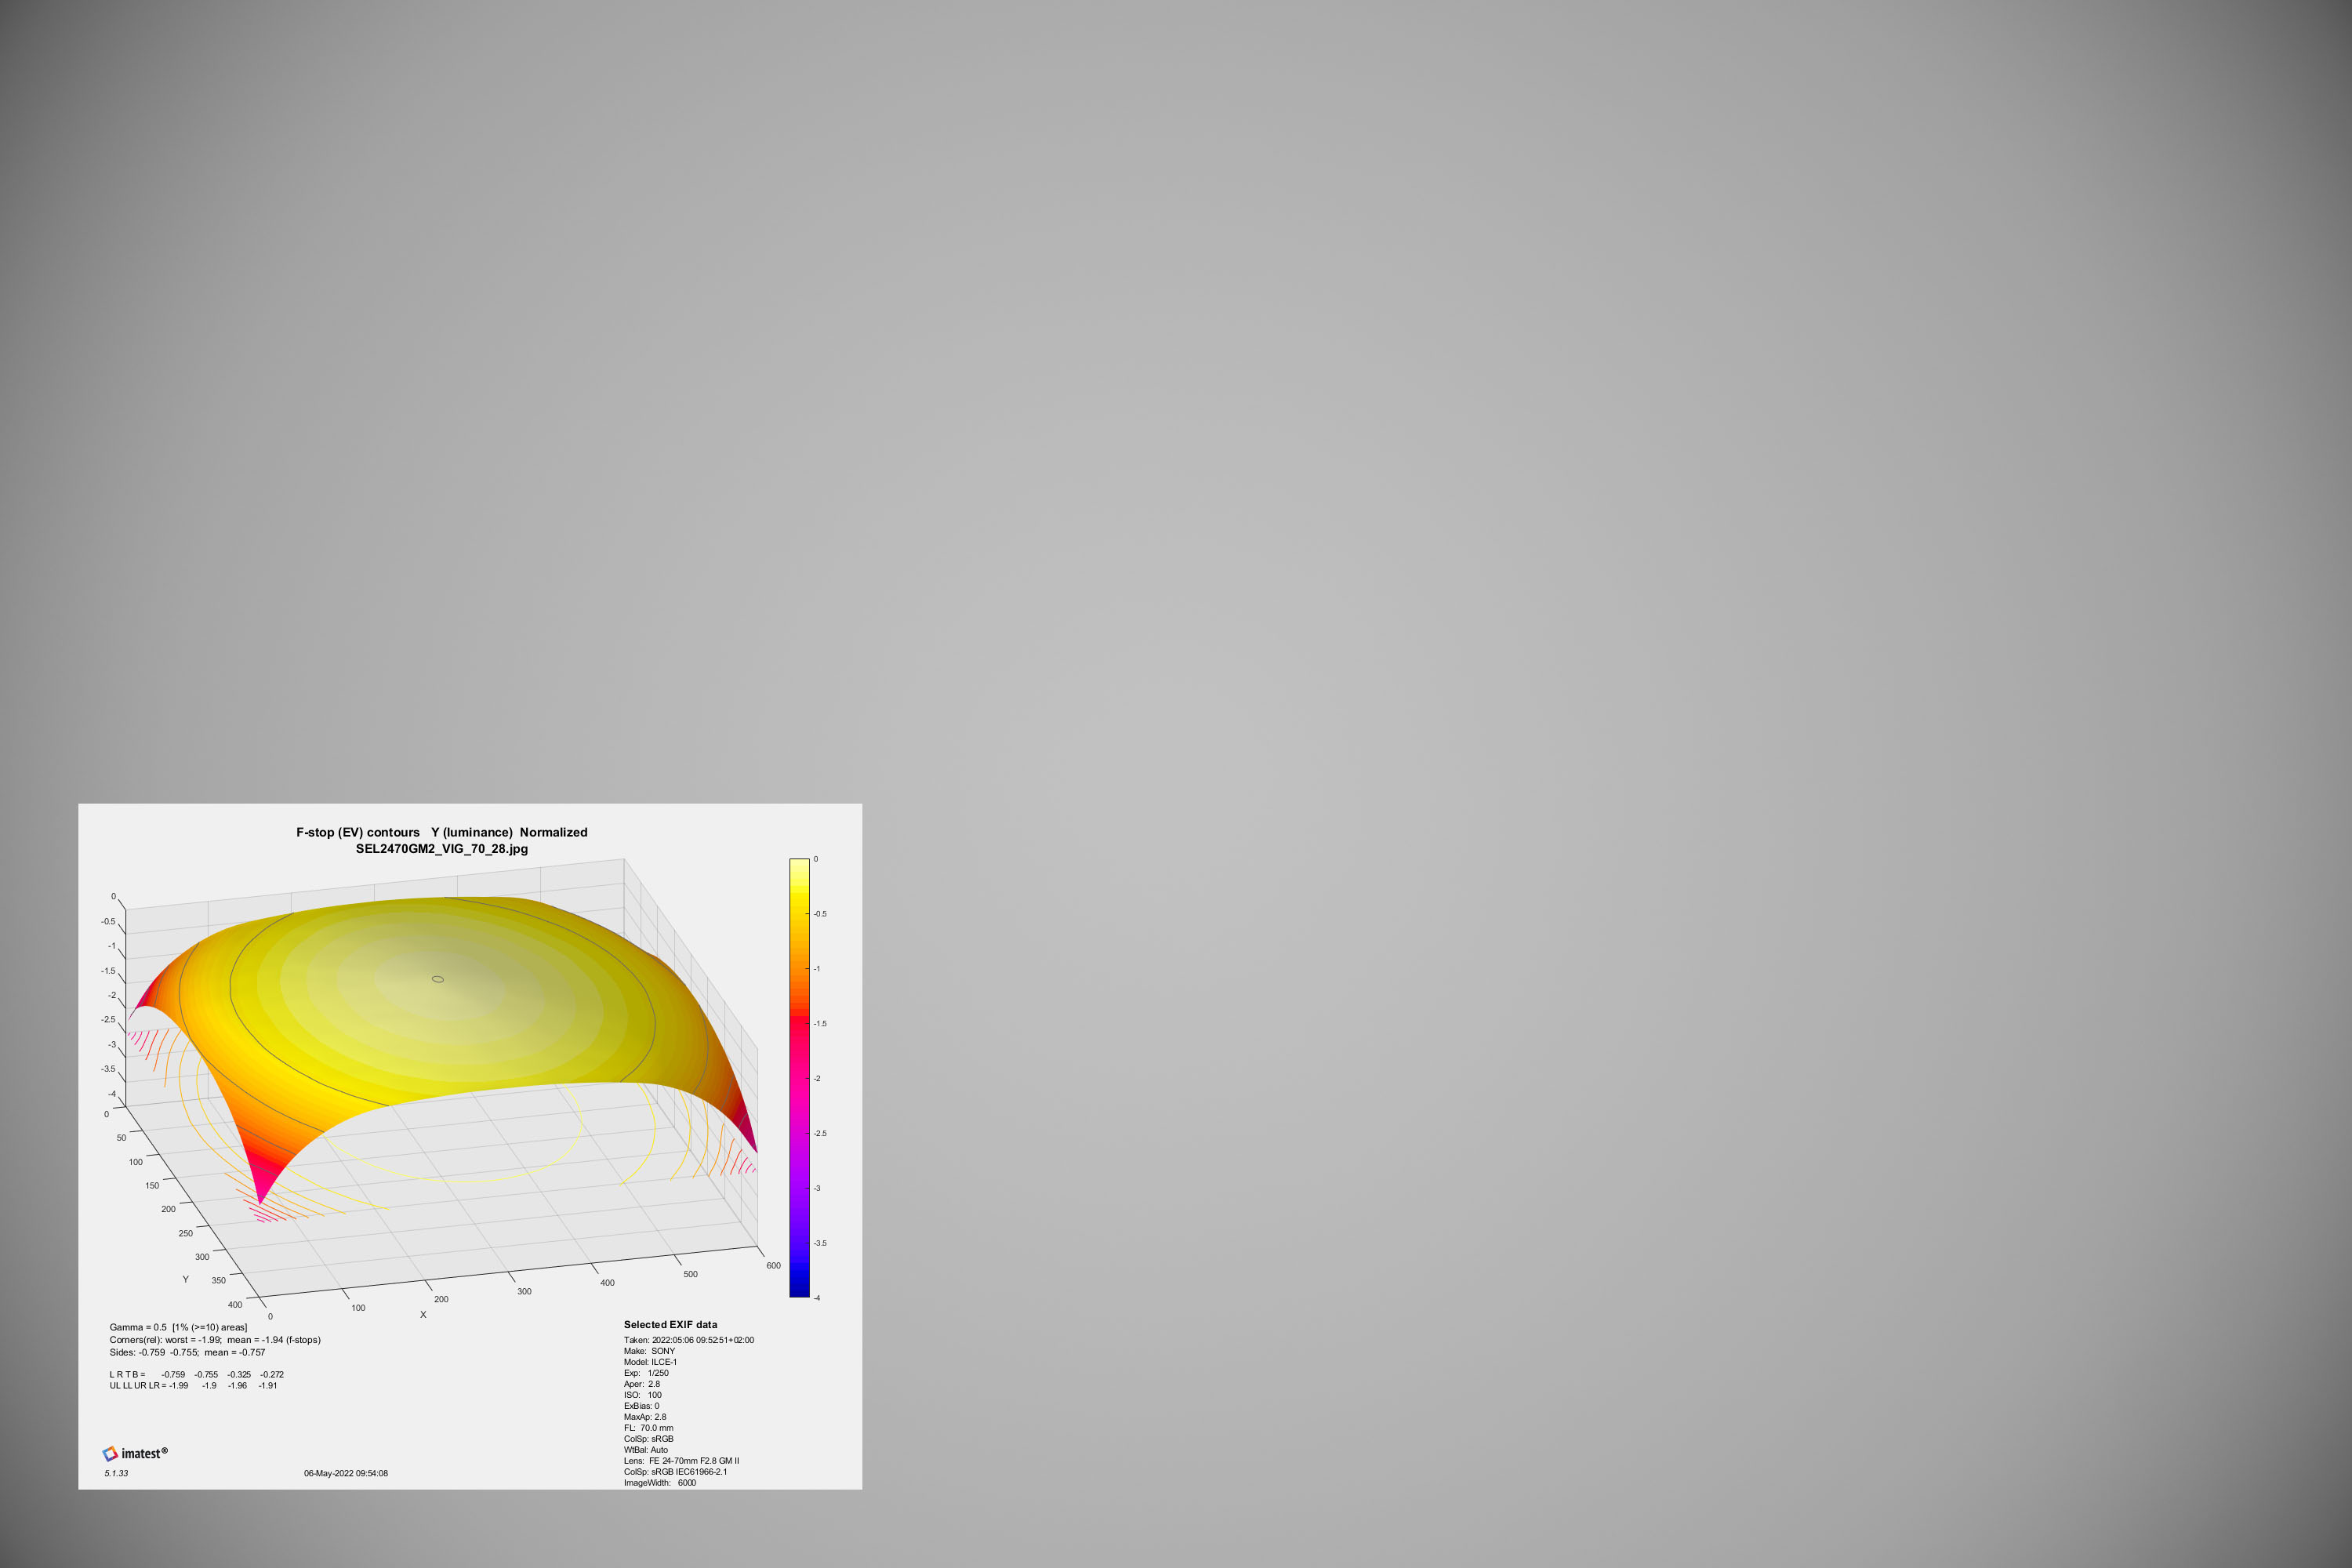Click the filename SEL2470GM2_VIG_70_28.jpg
The width and height of the screenshot is (2352, 1568).
click(442, 849)
